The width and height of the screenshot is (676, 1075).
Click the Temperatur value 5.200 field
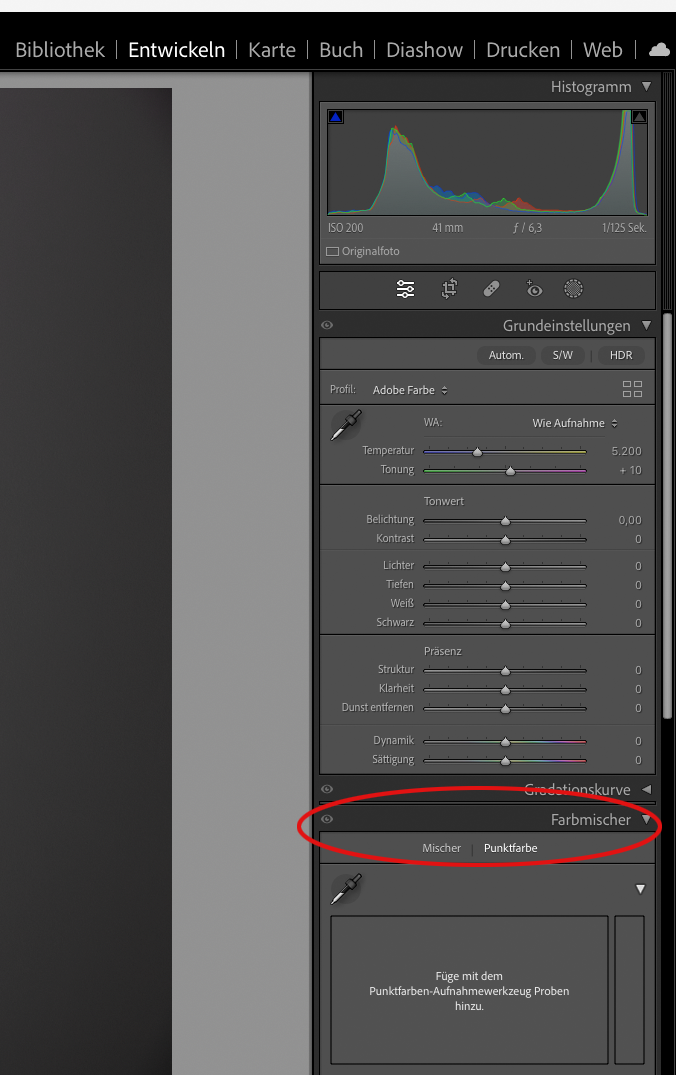(x=626, y=451)
